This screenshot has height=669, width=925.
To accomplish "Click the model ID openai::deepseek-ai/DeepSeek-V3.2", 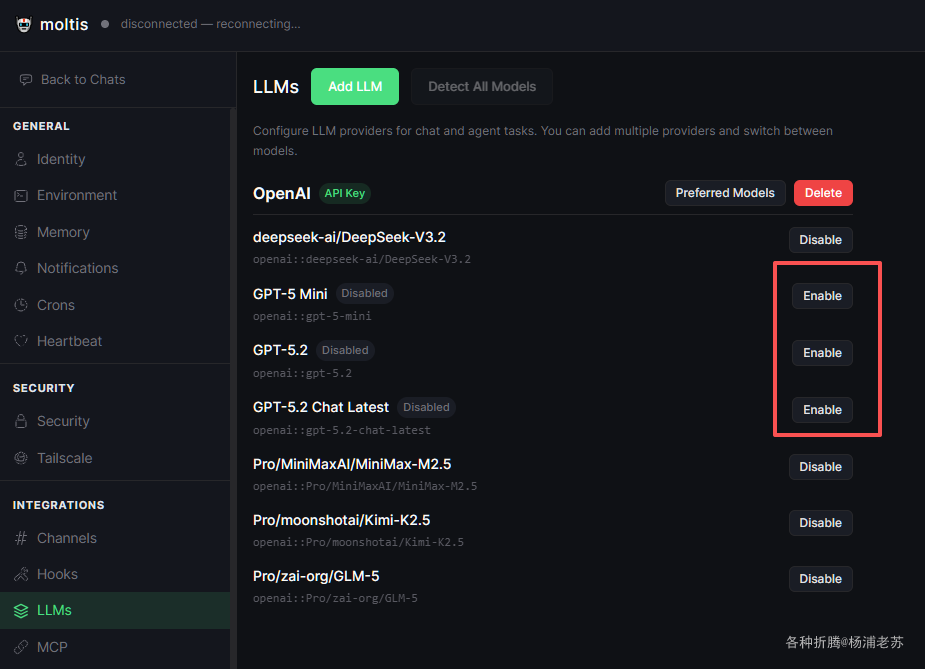I will [362, 259].
